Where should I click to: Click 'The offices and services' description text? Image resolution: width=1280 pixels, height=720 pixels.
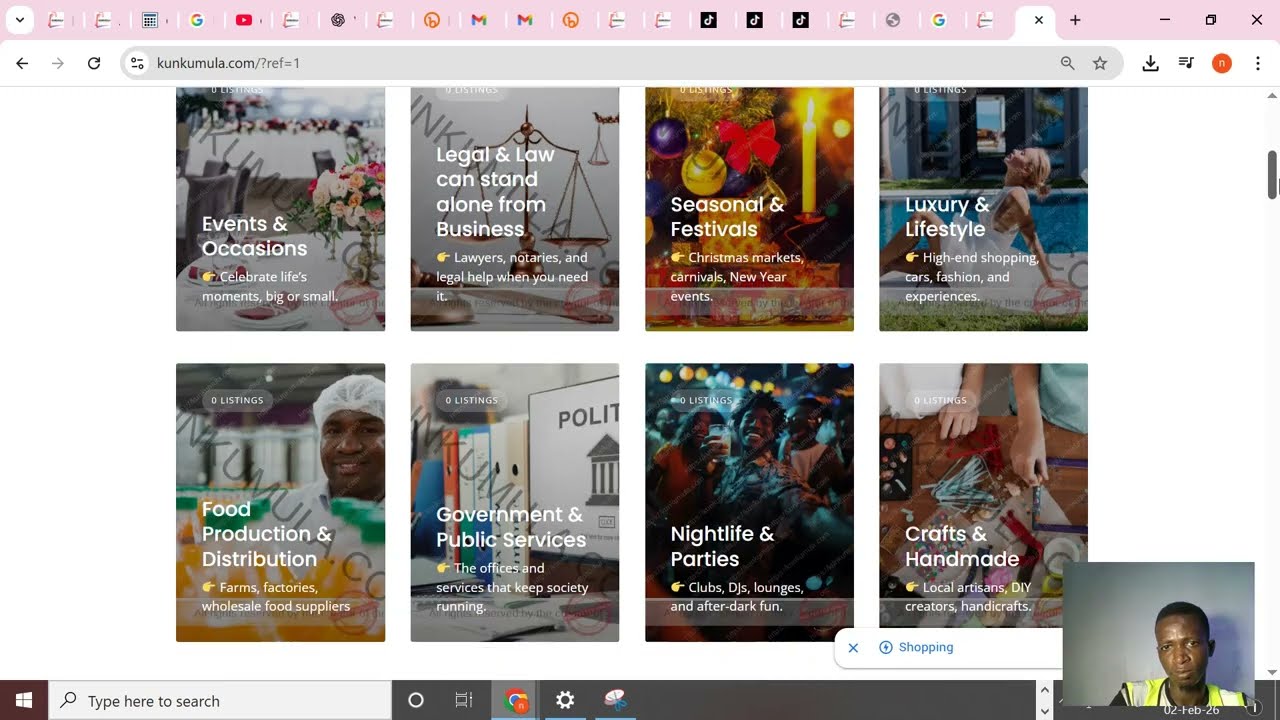pos(512,587)
